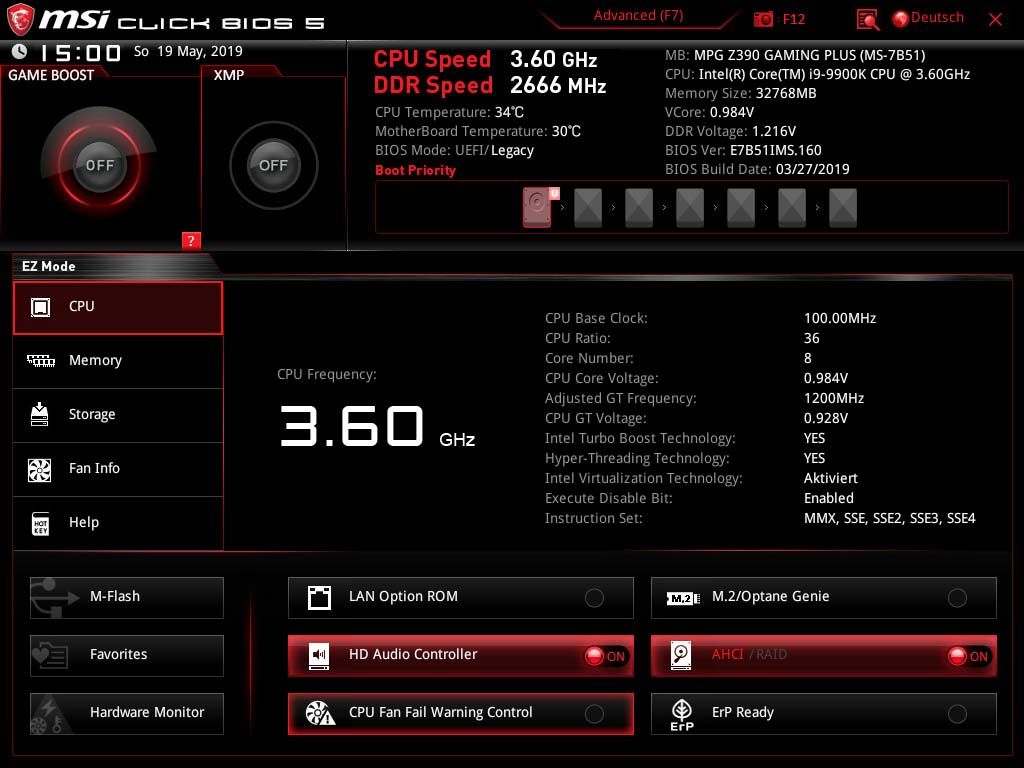Screen dimensions: 1024x768
Task: Click the Storage drive icon
Action: tap(39, 414)
